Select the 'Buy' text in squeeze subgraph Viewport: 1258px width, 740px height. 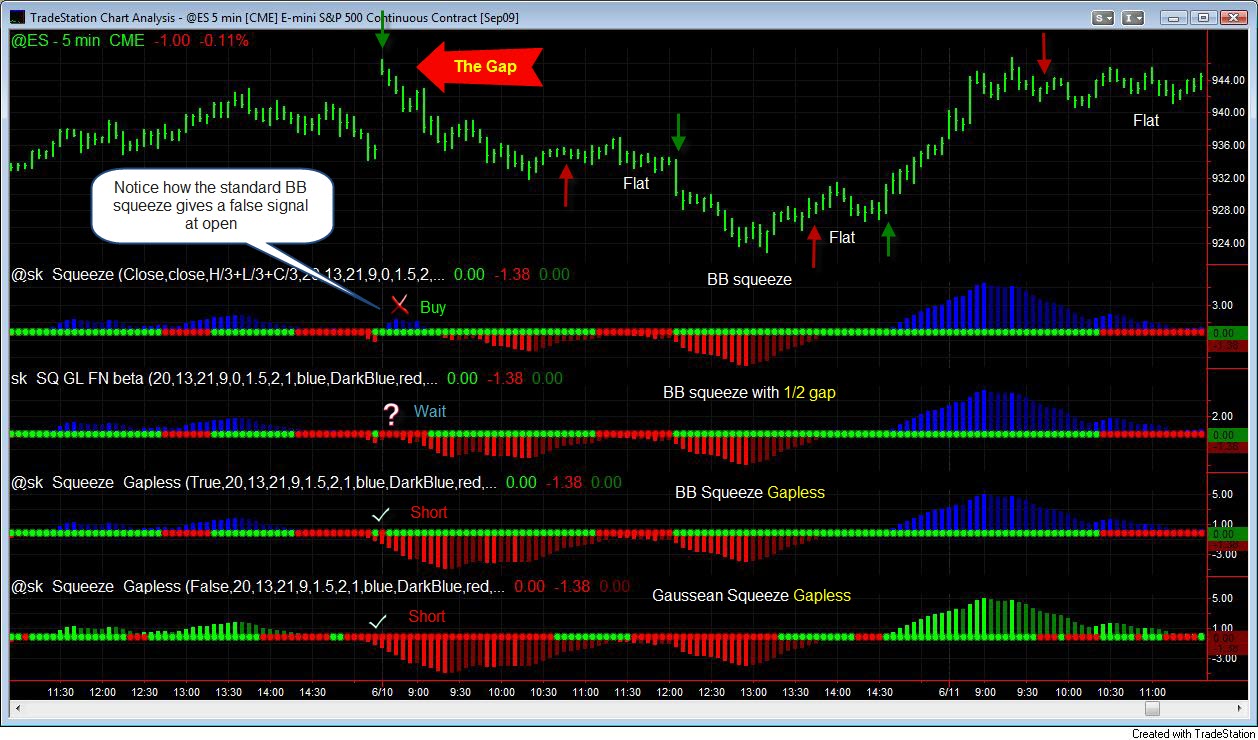coord(433,308)
